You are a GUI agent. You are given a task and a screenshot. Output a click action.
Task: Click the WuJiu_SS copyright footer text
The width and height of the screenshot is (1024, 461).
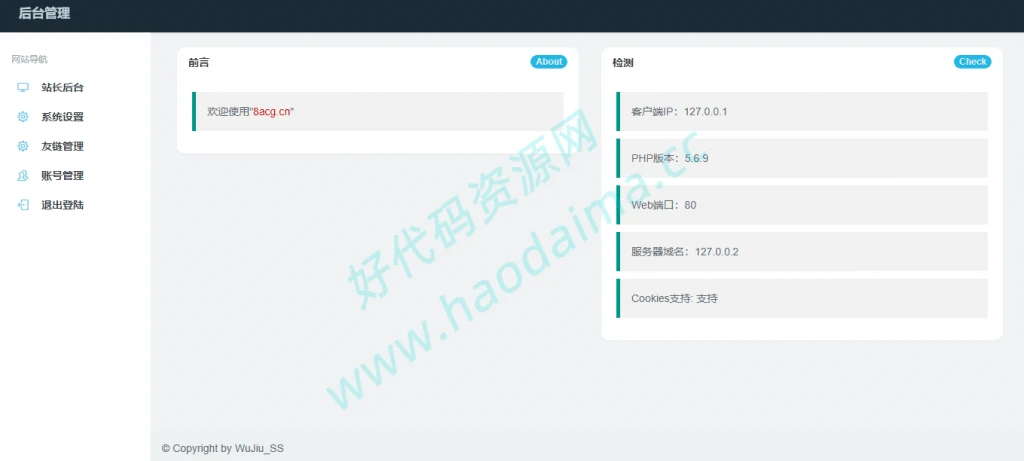pos(223,449)
